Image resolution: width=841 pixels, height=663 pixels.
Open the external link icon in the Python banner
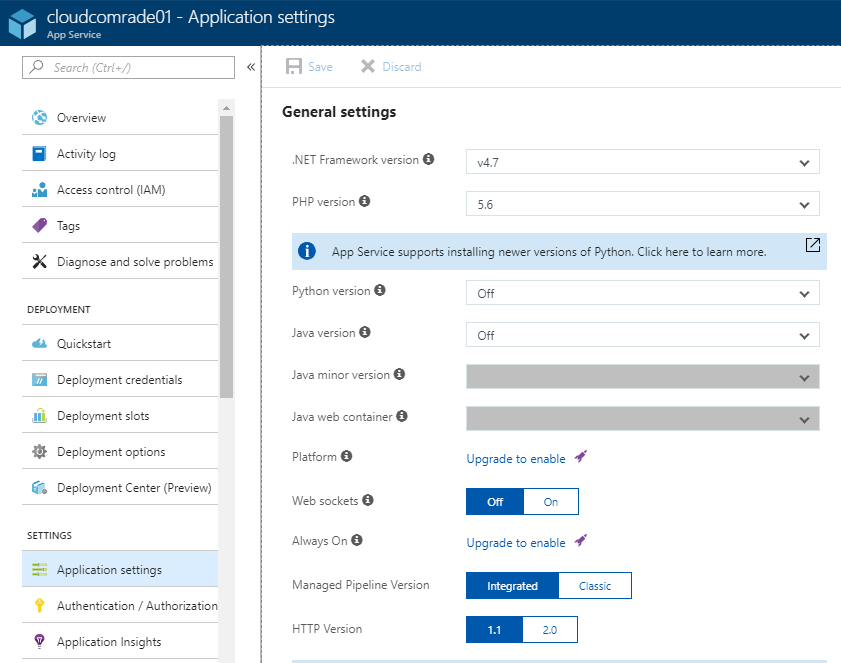click(813, 245)
